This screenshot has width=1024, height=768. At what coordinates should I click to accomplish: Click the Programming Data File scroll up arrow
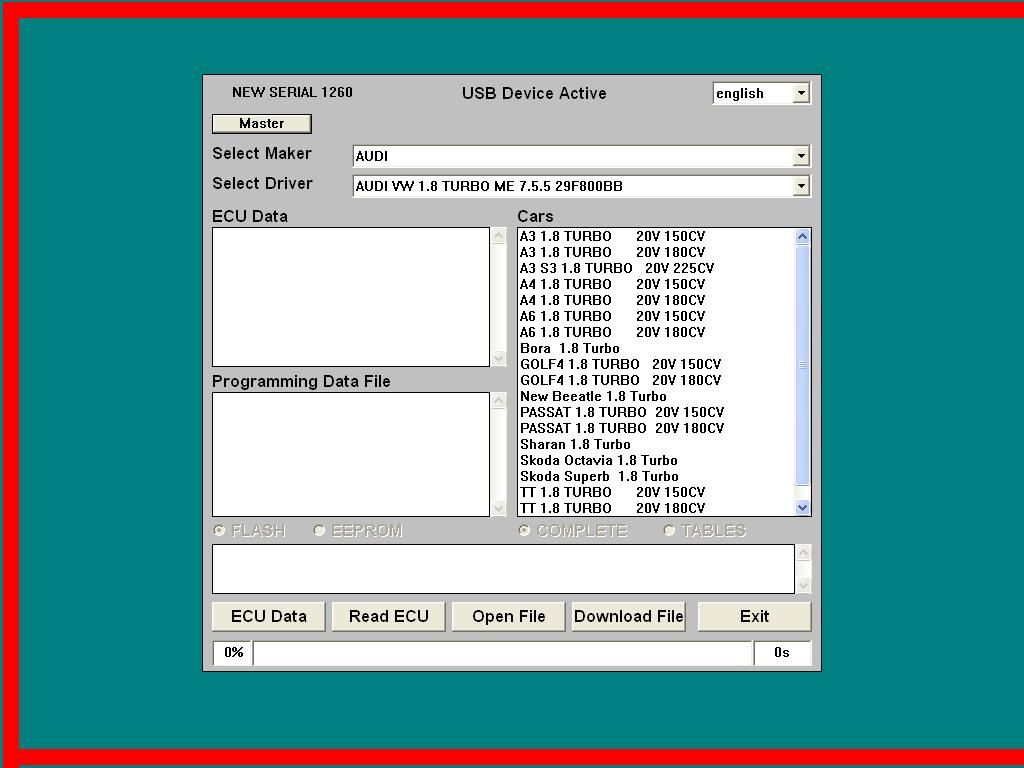tap(499, 401)
